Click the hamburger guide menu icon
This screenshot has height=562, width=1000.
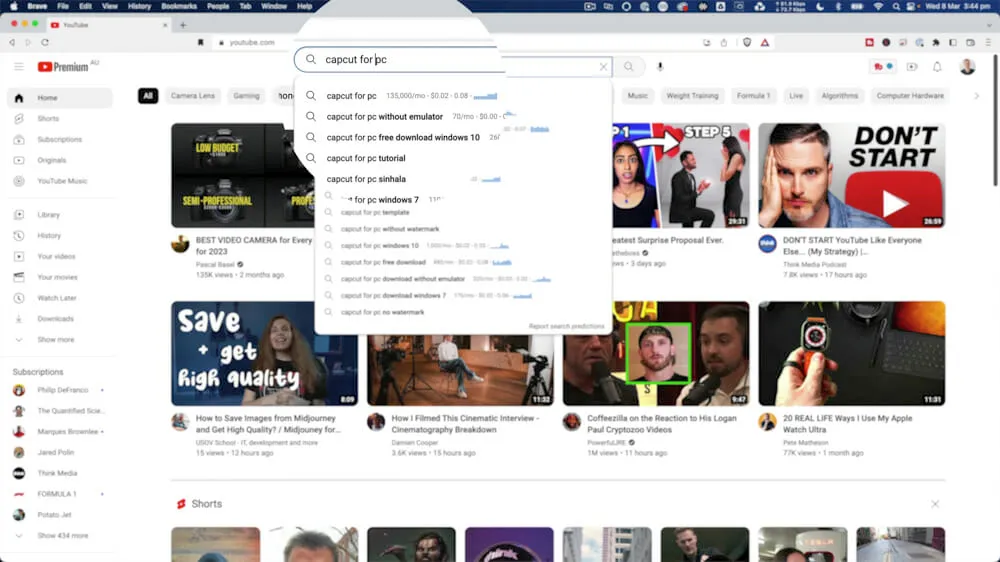coord(18,67)
